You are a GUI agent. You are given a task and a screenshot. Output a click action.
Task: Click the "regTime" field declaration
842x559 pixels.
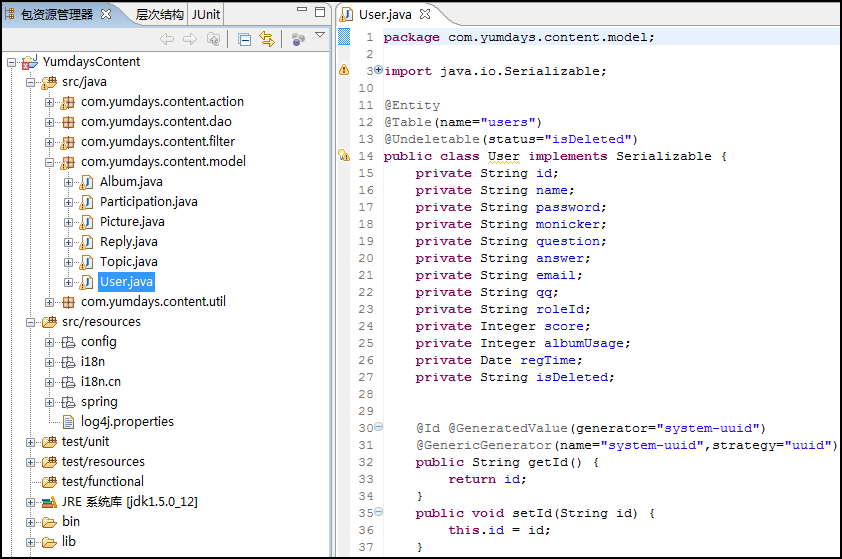(547, 360)
